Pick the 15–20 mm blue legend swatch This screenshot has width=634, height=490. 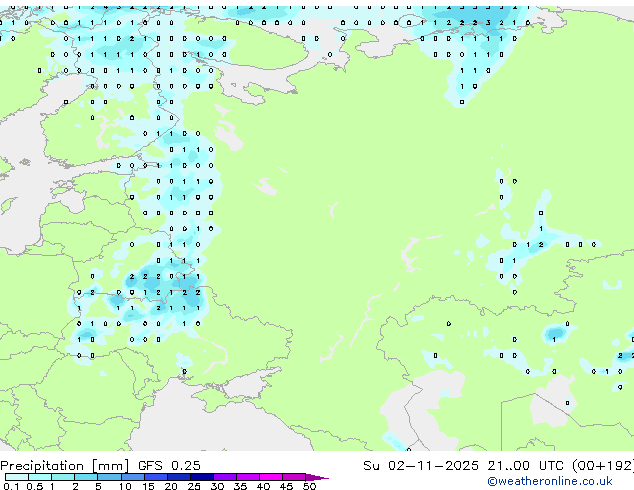point(156,477)
